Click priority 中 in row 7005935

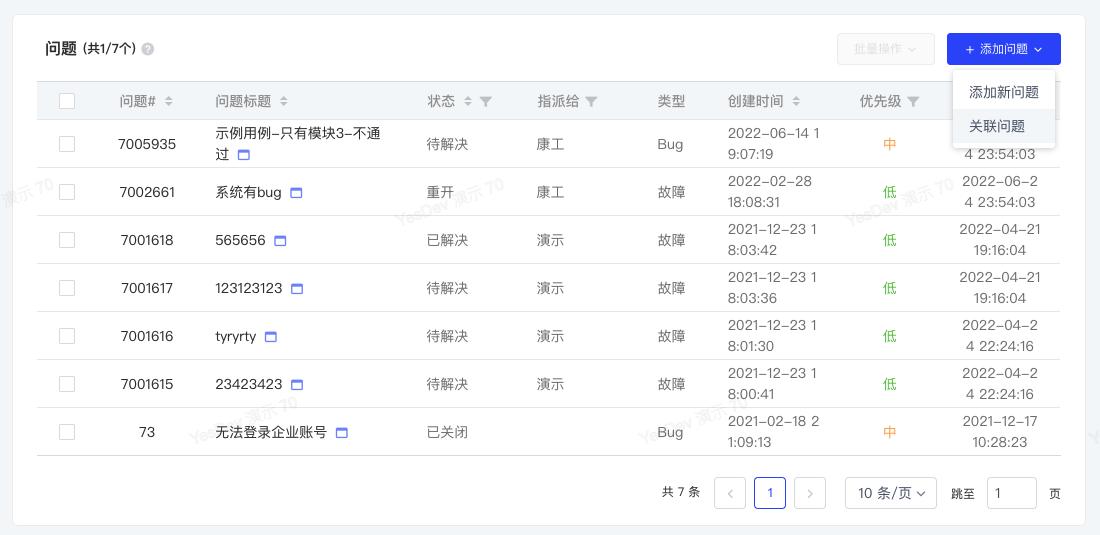[x=890, y=144]
